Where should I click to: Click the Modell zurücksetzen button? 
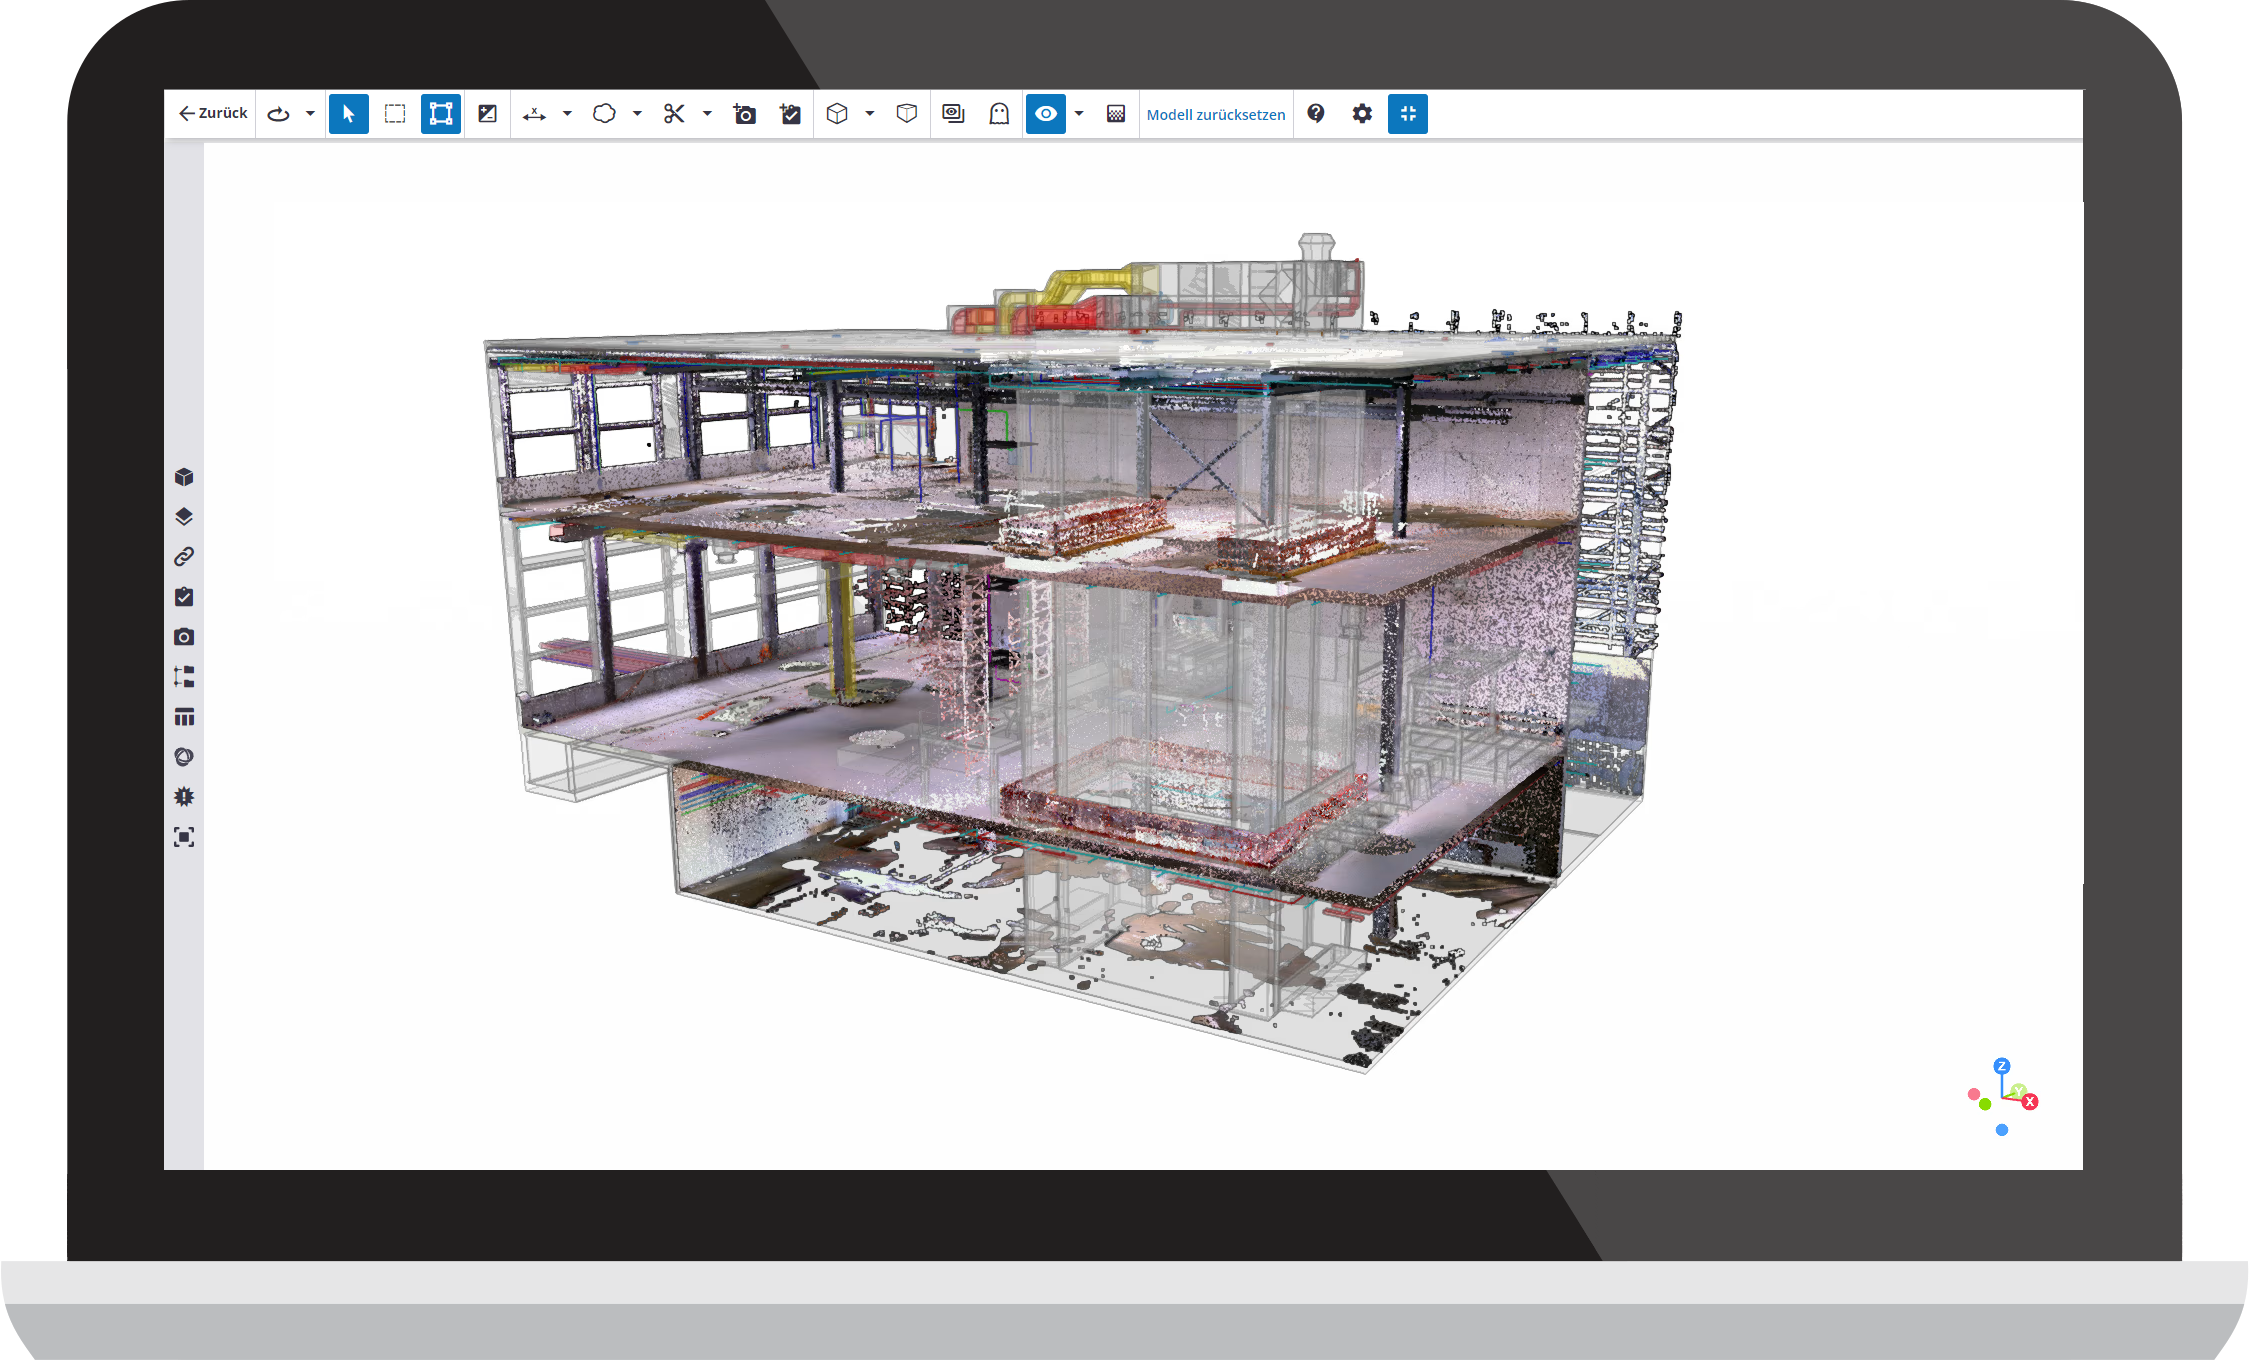(x=1216, y=114)
